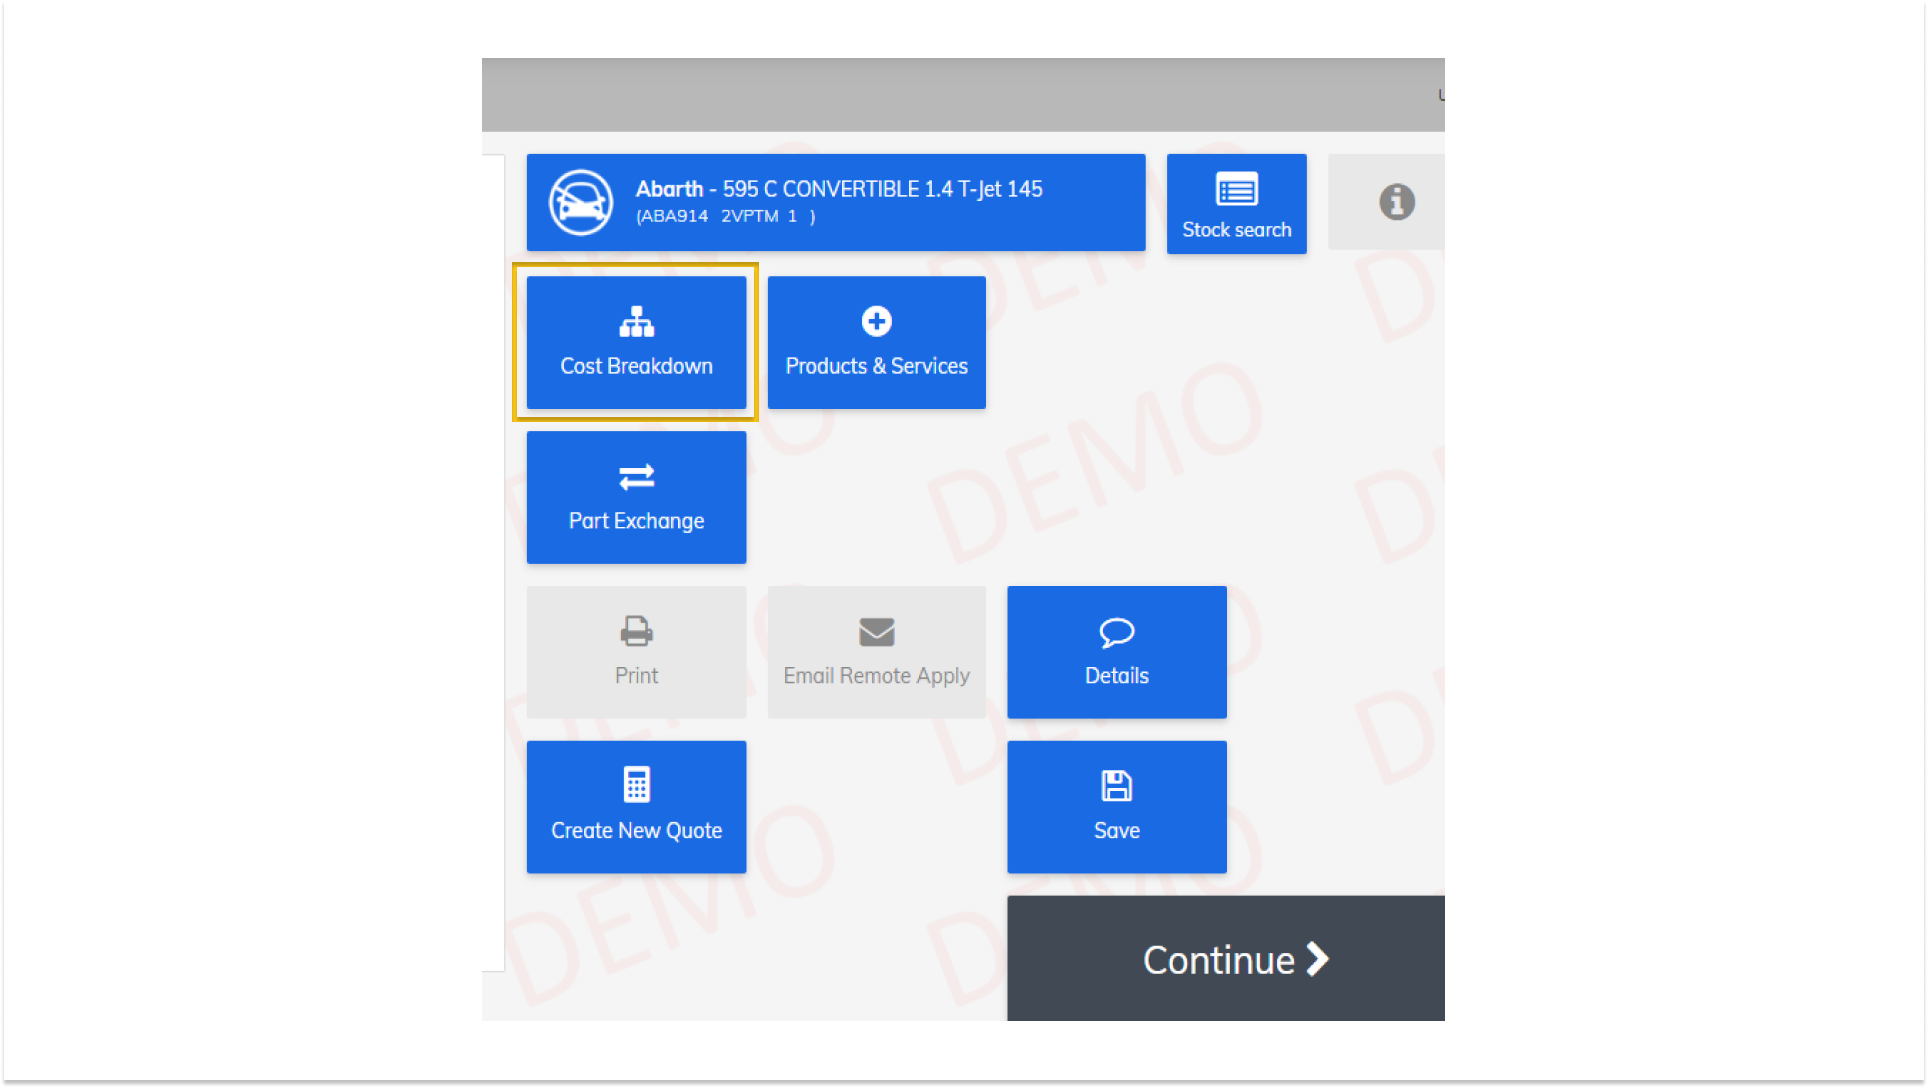Open Products & Services tile
This screenshot has height=1088, width=1928.
[876, 342]
